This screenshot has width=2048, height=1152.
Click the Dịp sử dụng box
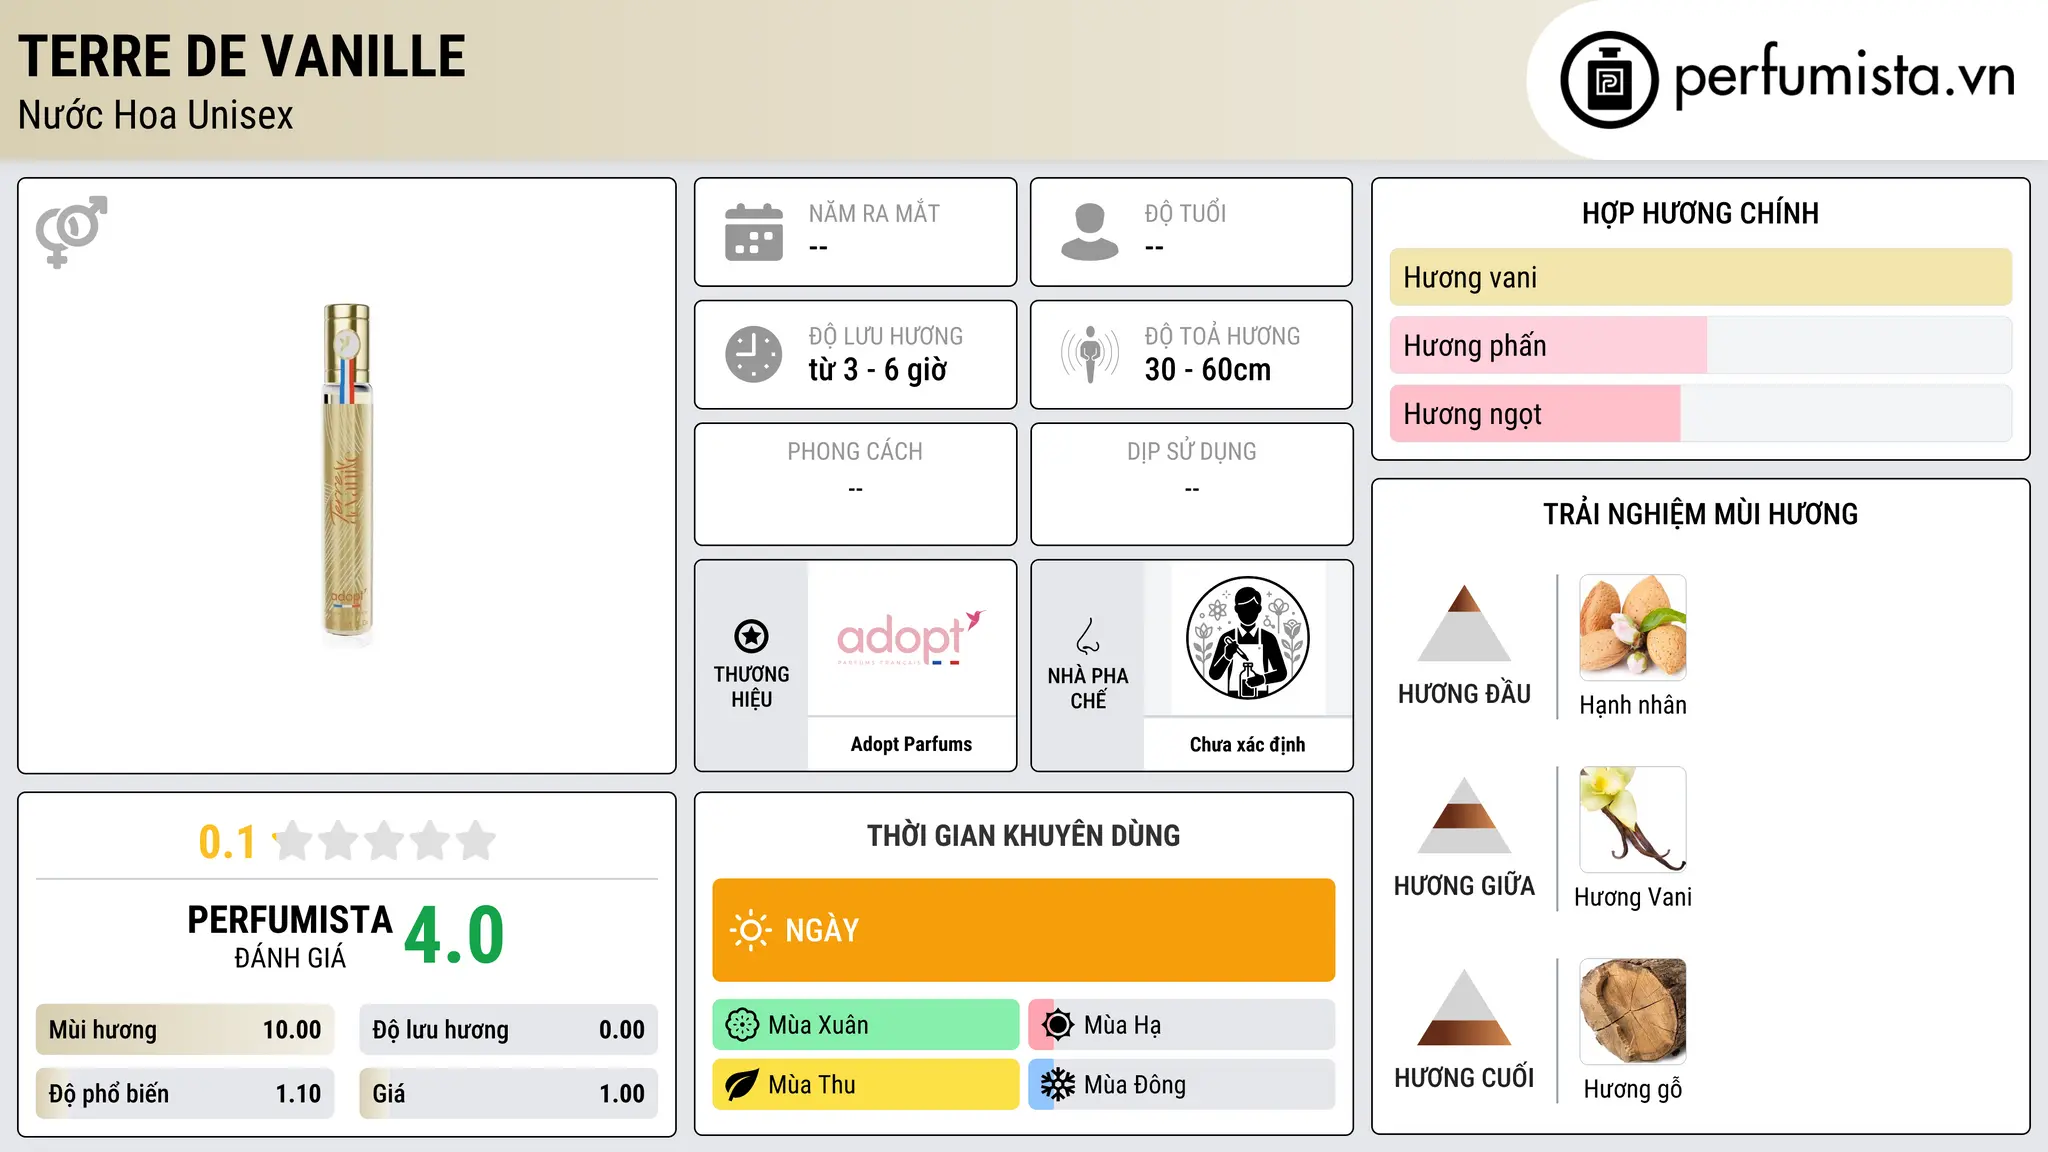pyautogui.click(x=1191, y=484)
